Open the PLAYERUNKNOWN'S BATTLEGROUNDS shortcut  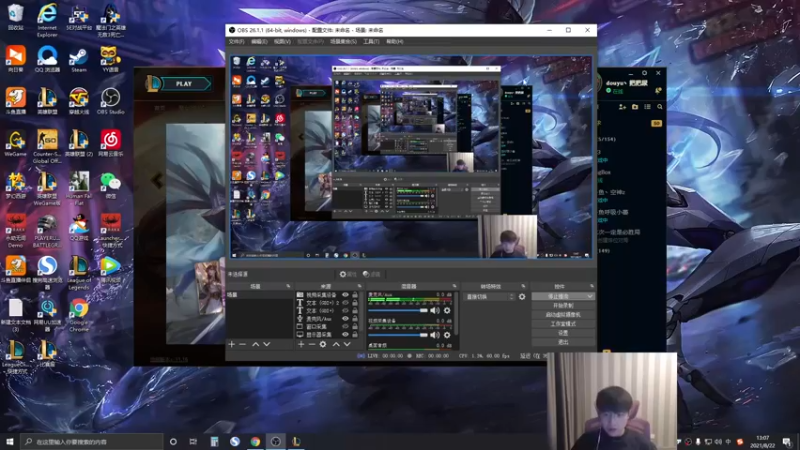47,231
